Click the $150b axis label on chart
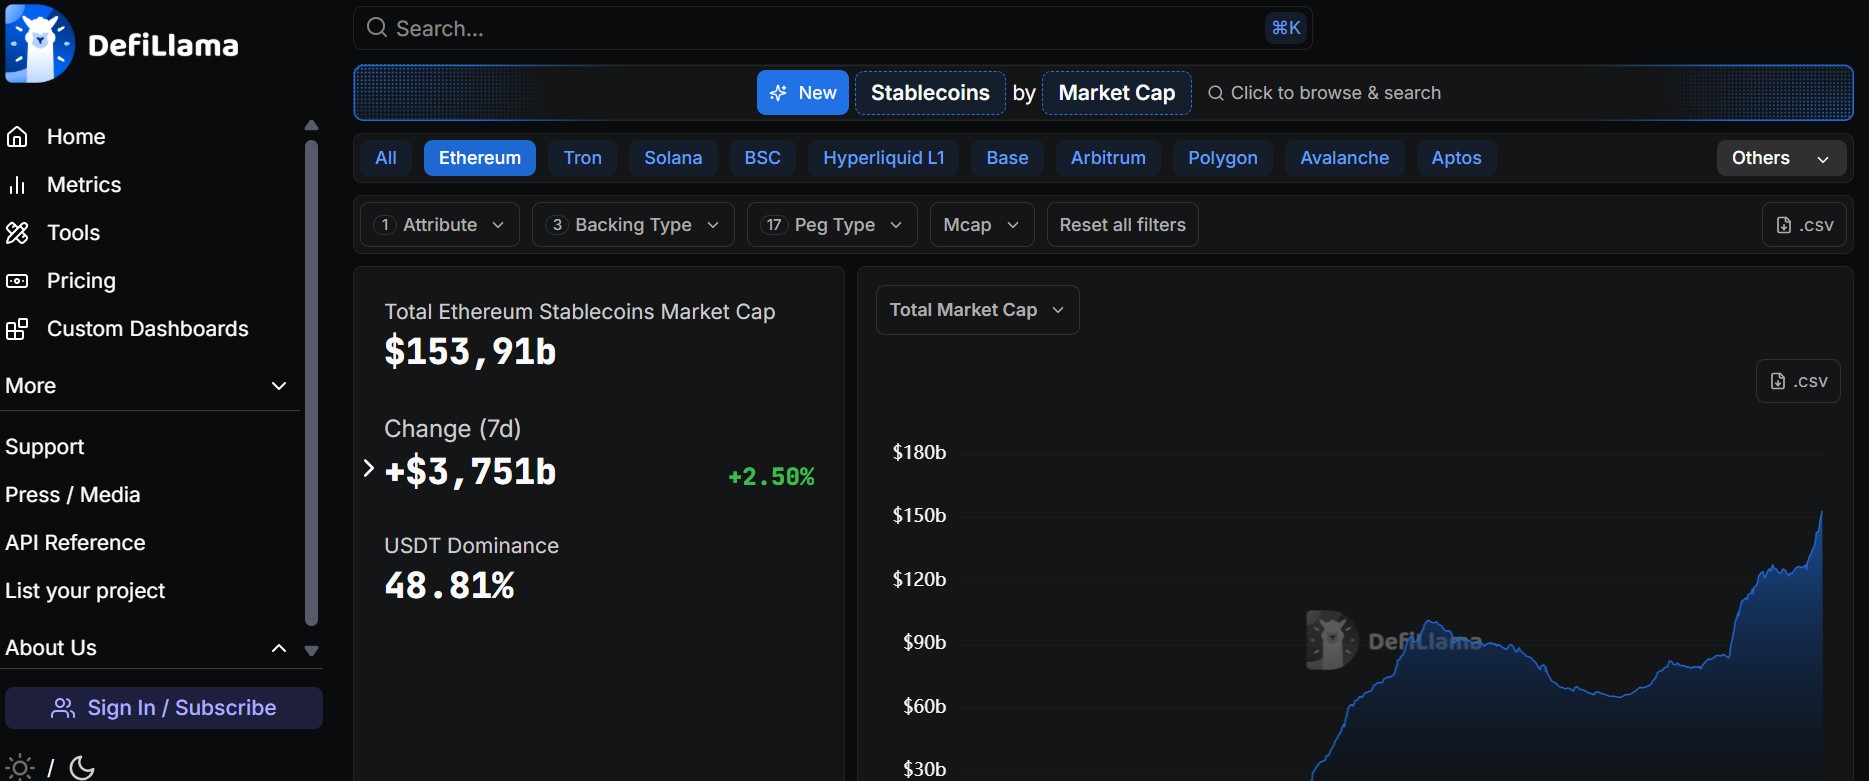Image resolution: width=1869 pixels, height=781 pixels. [x=919, y=515]
